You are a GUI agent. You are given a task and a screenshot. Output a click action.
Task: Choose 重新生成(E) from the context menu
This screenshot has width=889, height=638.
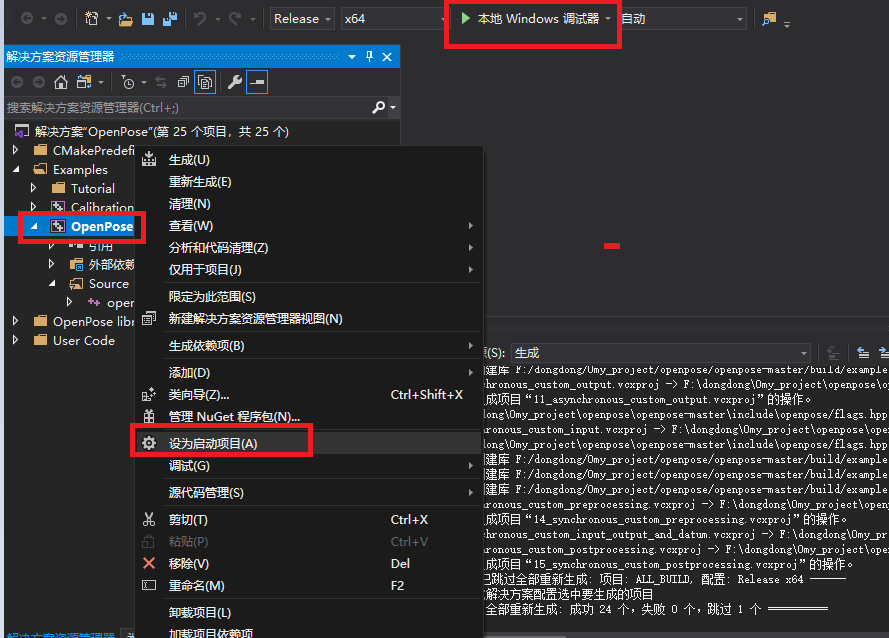point(308,181)
